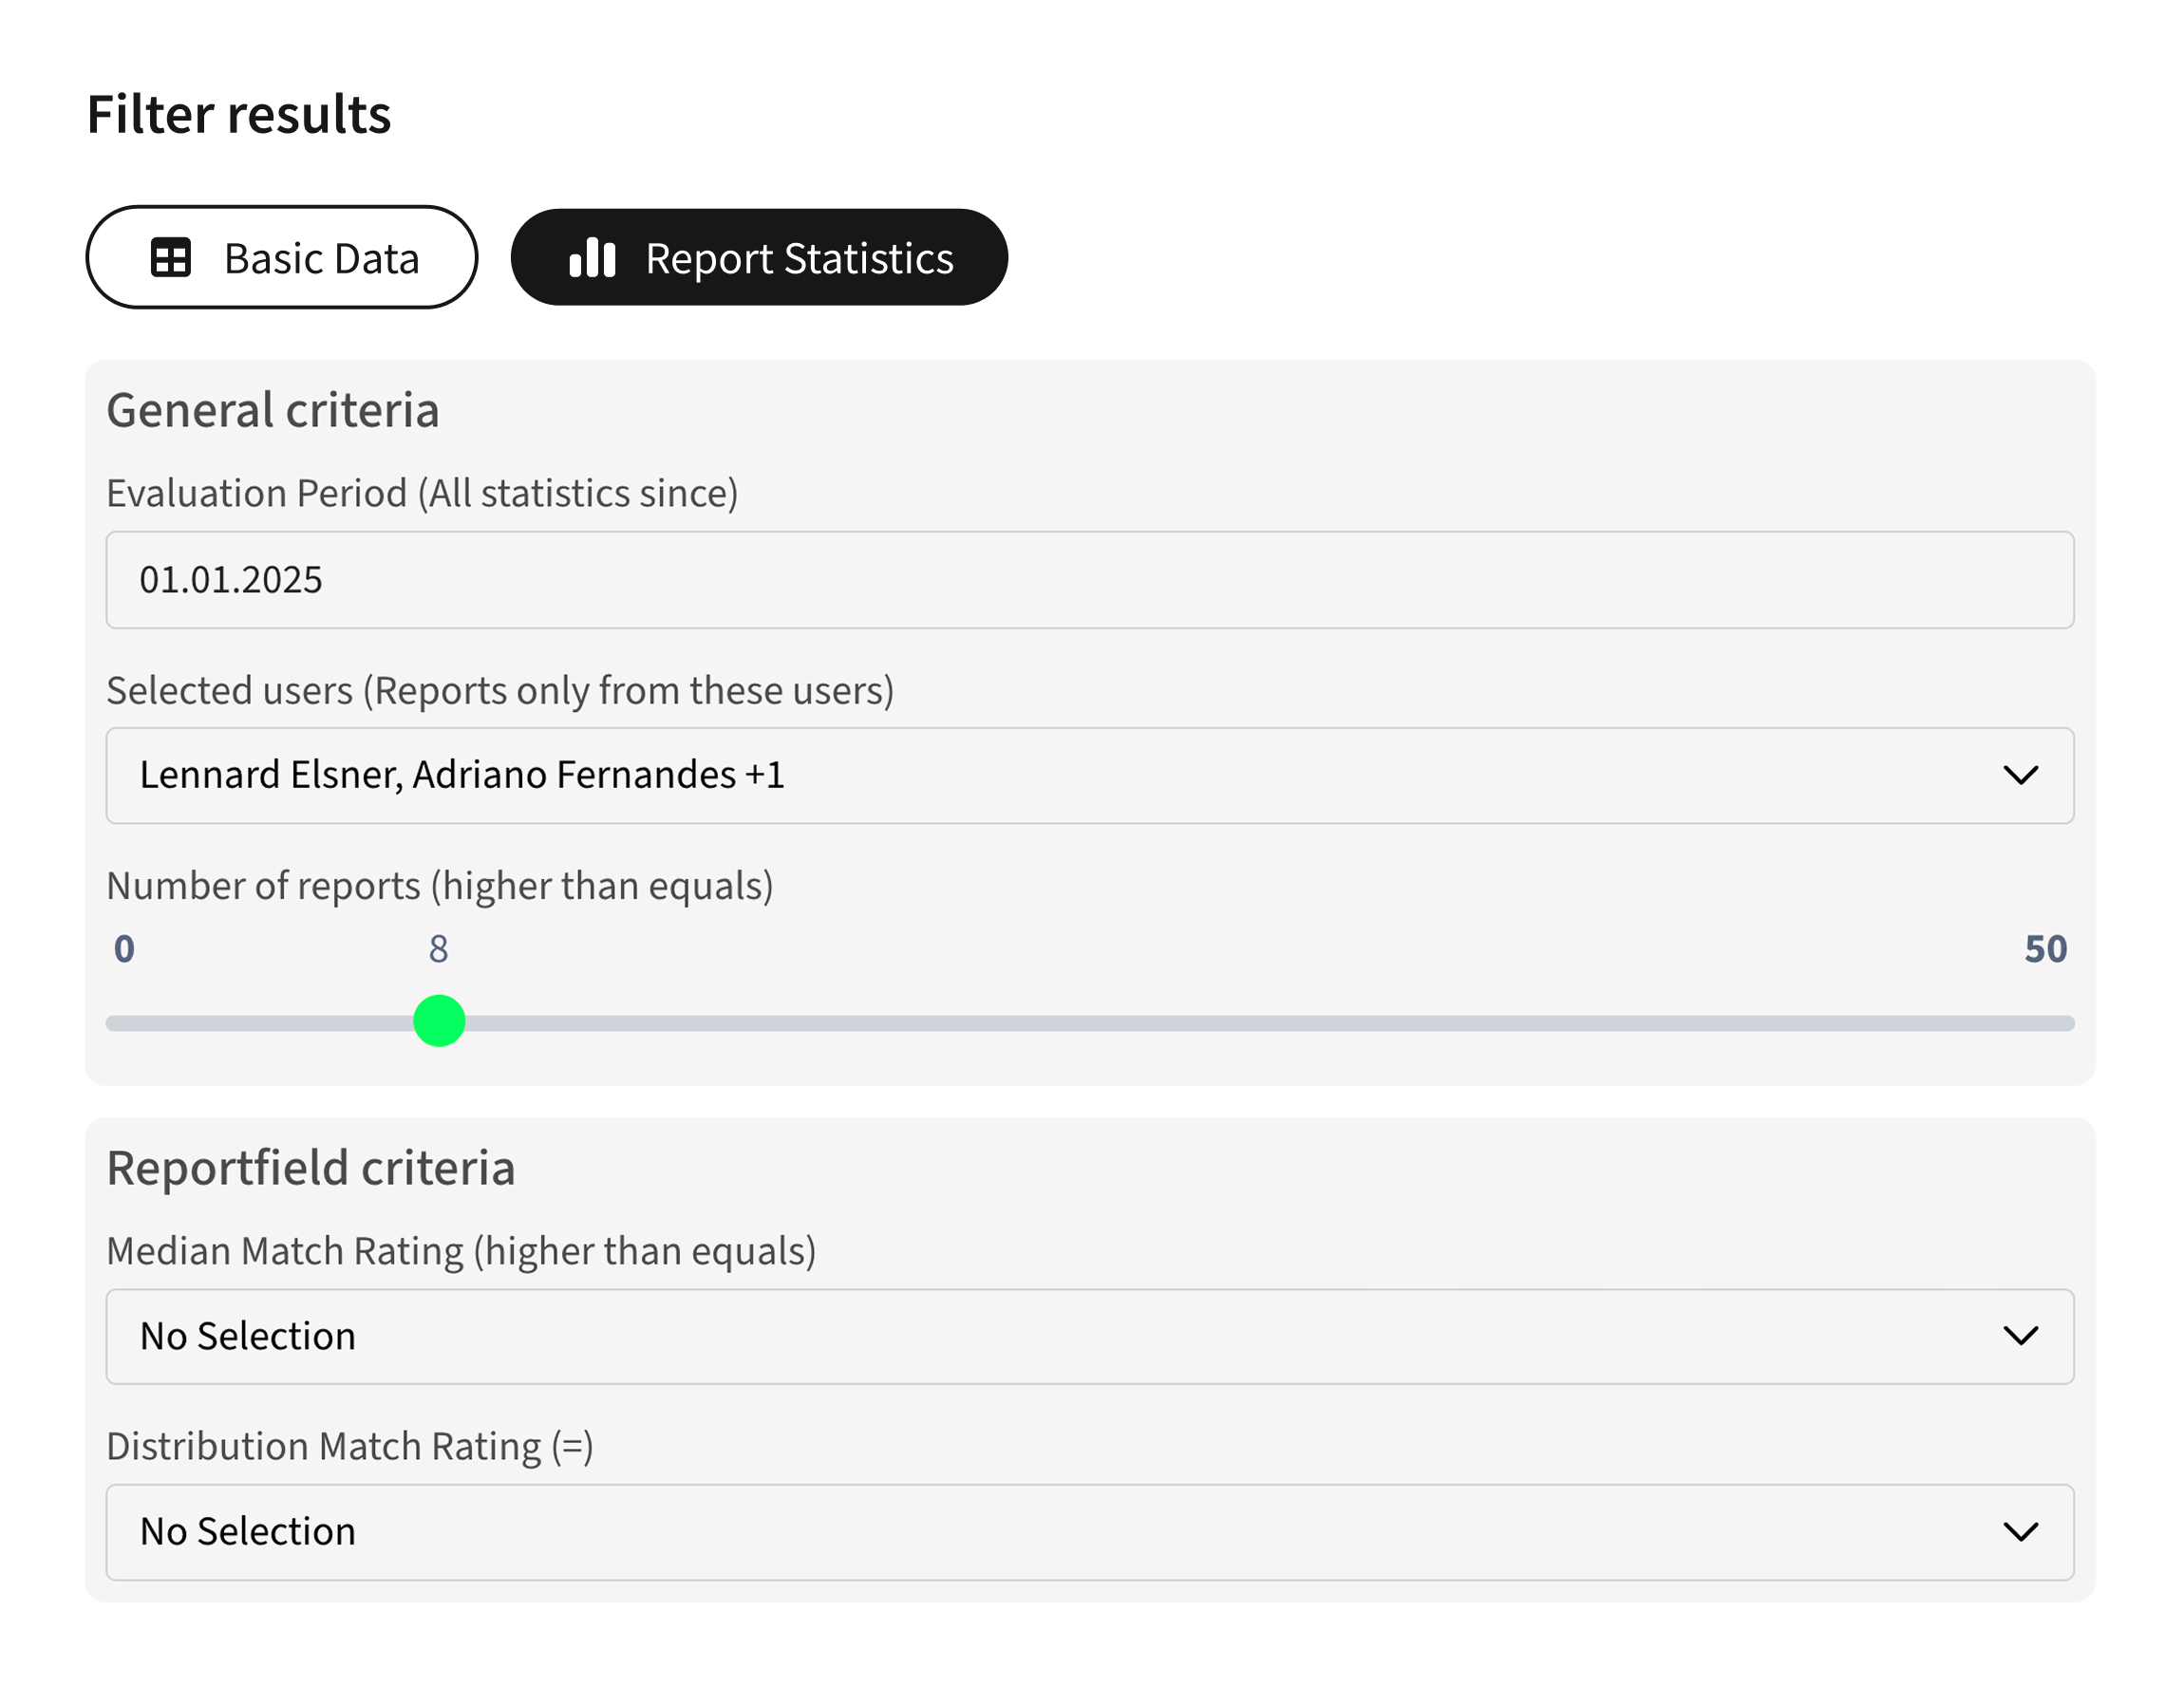Open the Distribution Match Rating dropdown
Screen dimensions: 2184x1686
click(x=1090, y=1532)
